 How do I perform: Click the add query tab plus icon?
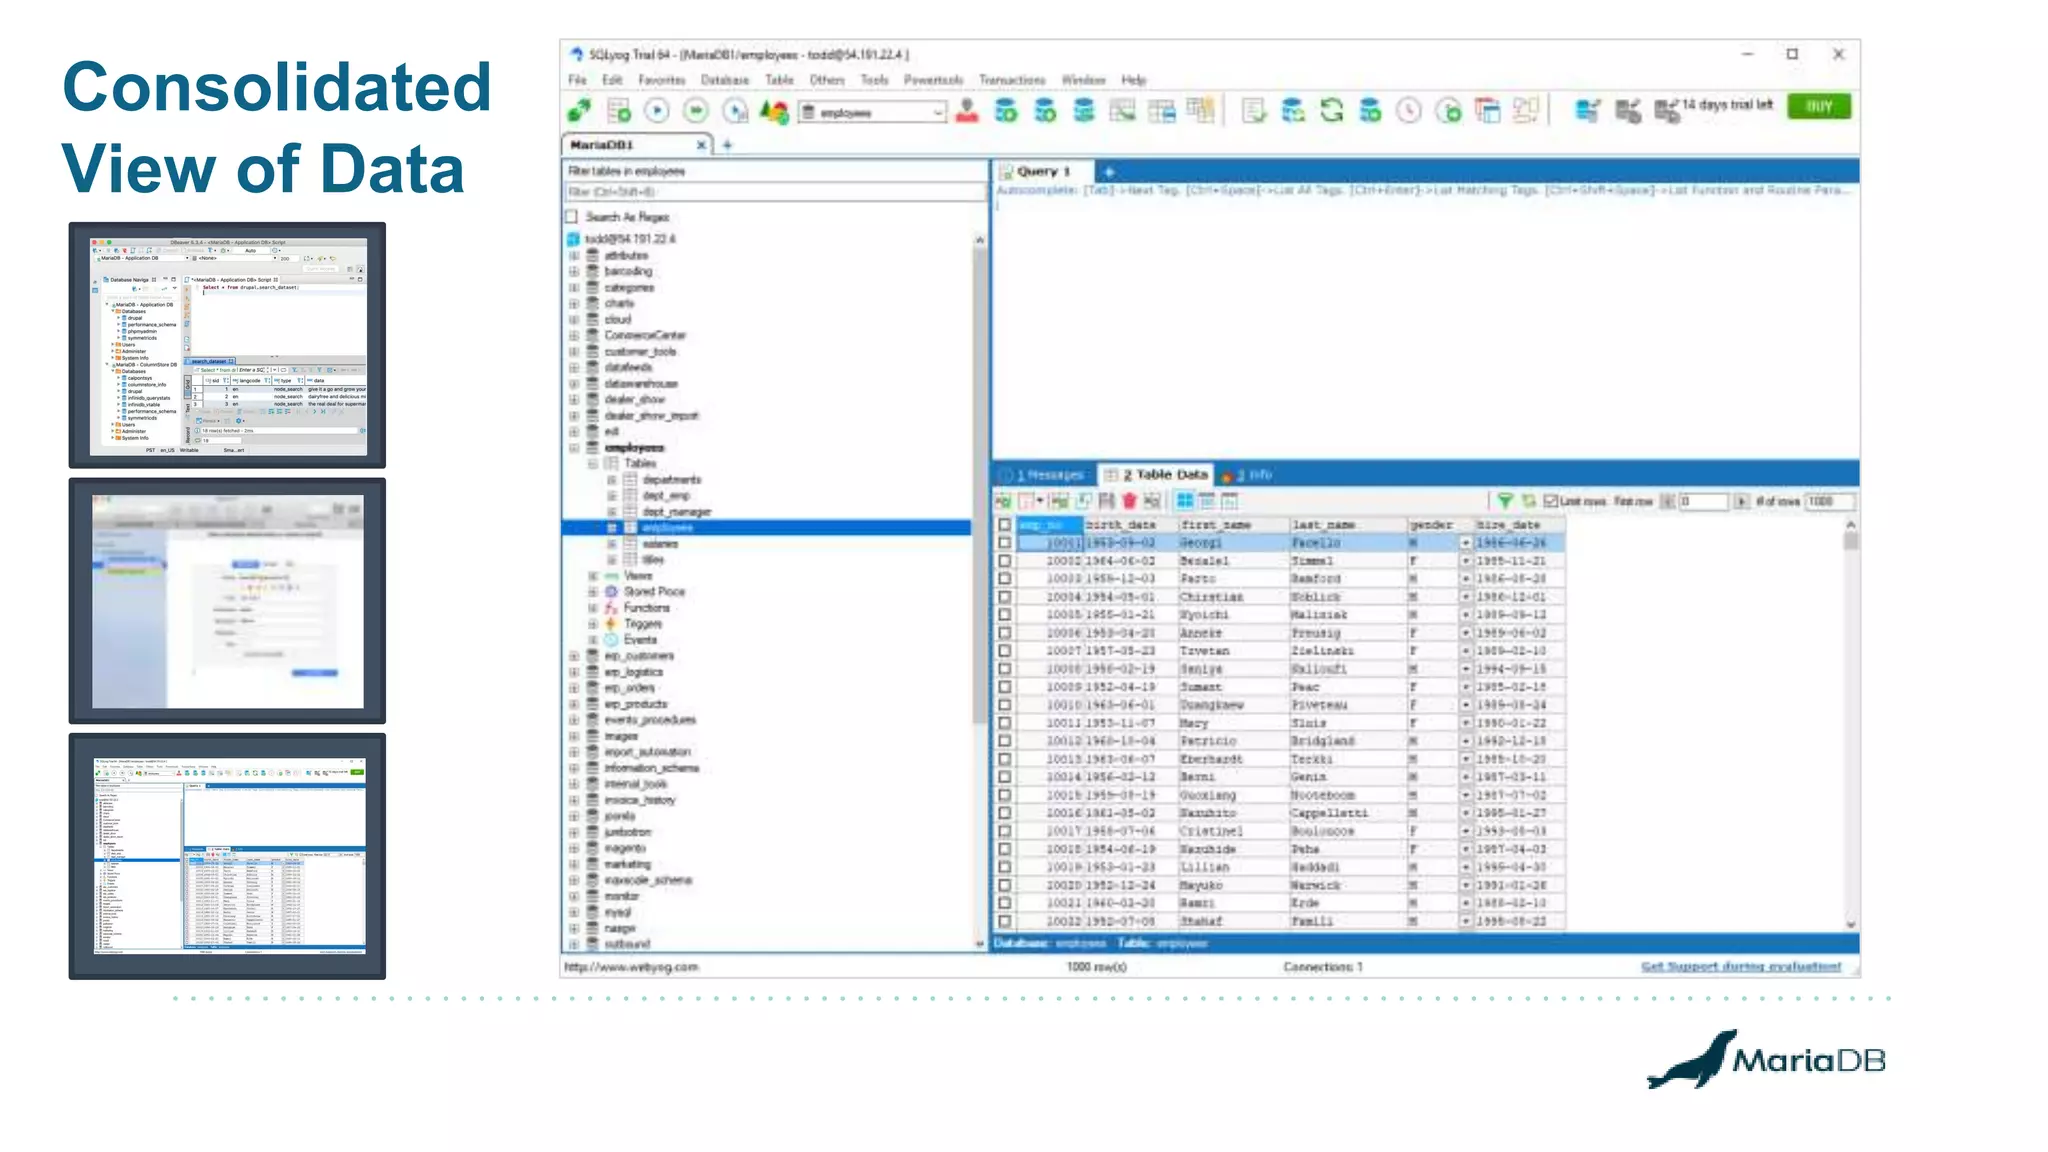pos(1108,171)
